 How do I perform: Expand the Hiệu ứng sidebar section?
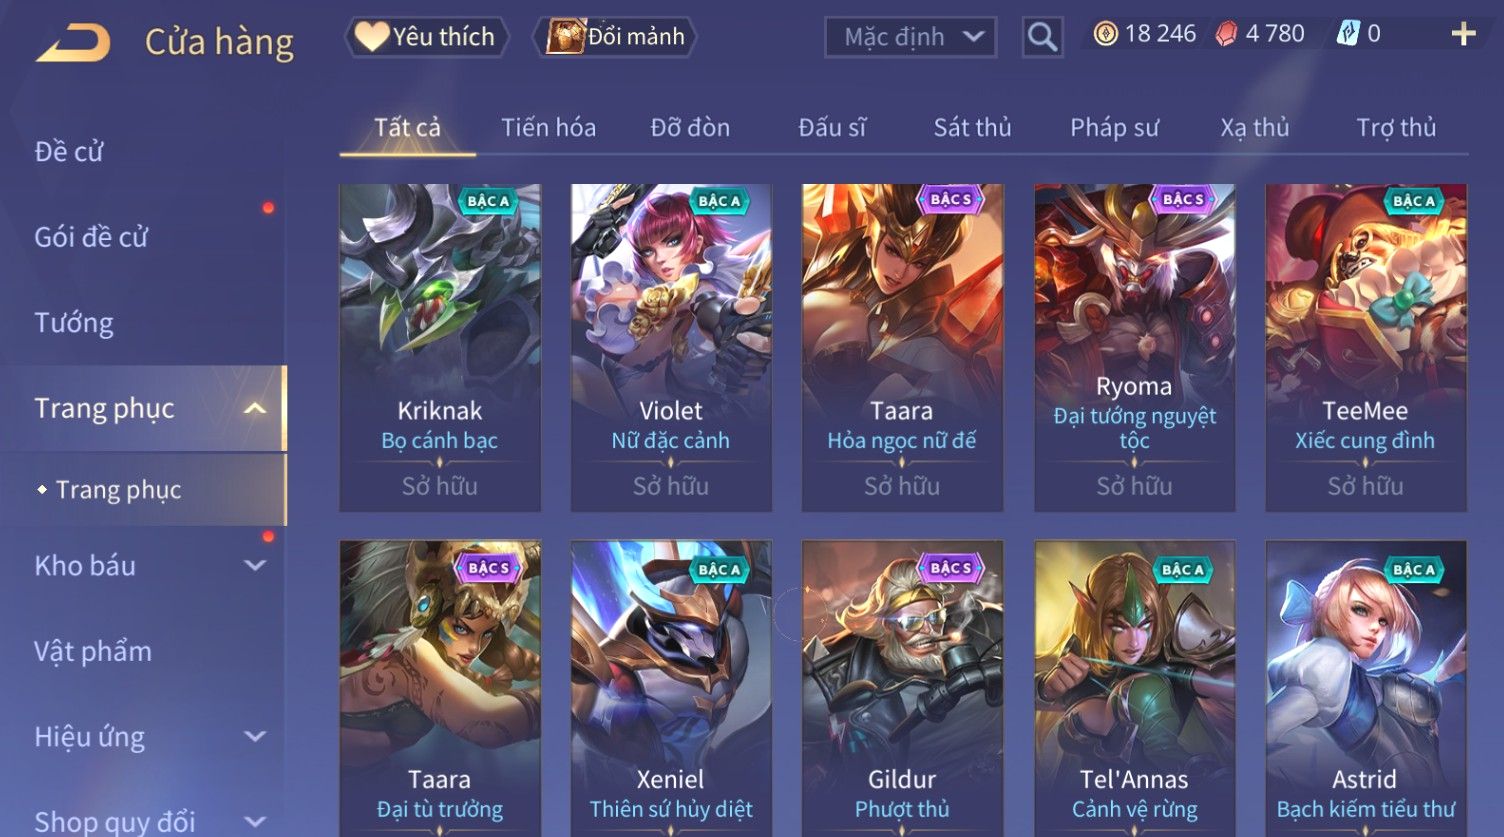coord(255,737)
